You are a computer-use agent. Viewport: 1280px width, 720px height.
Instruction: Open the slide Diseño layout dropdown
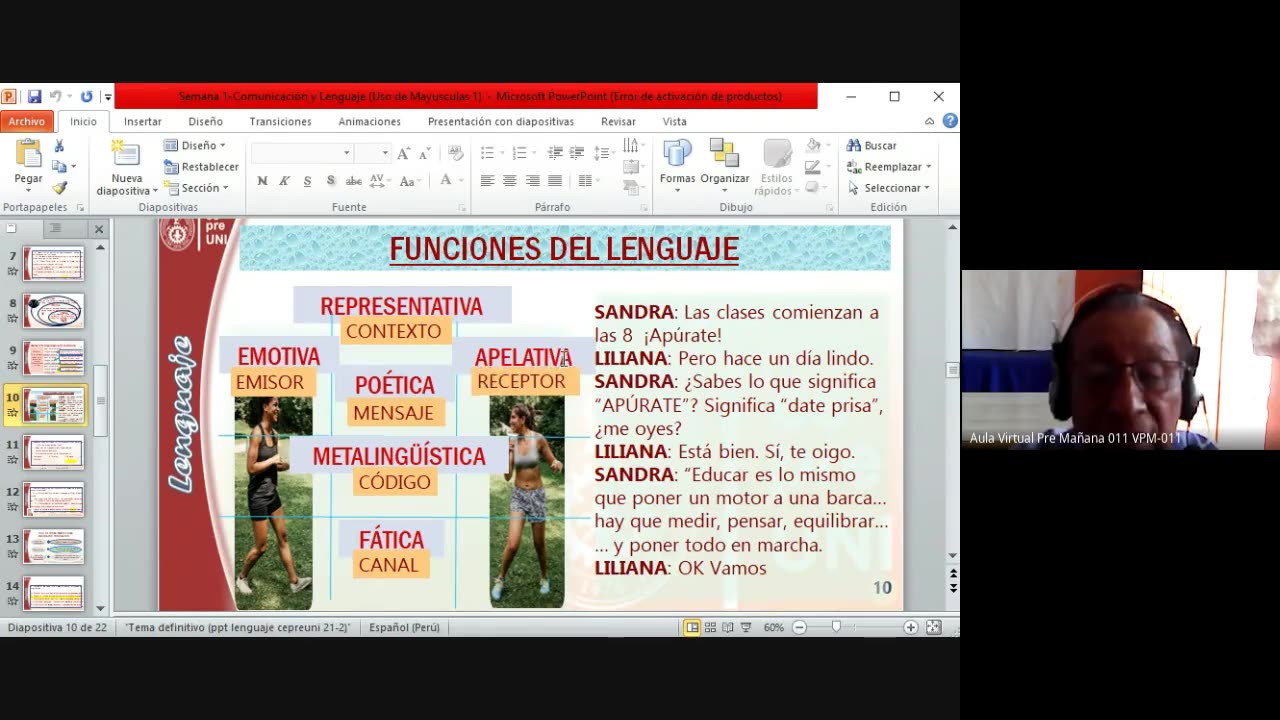[195, 146]
